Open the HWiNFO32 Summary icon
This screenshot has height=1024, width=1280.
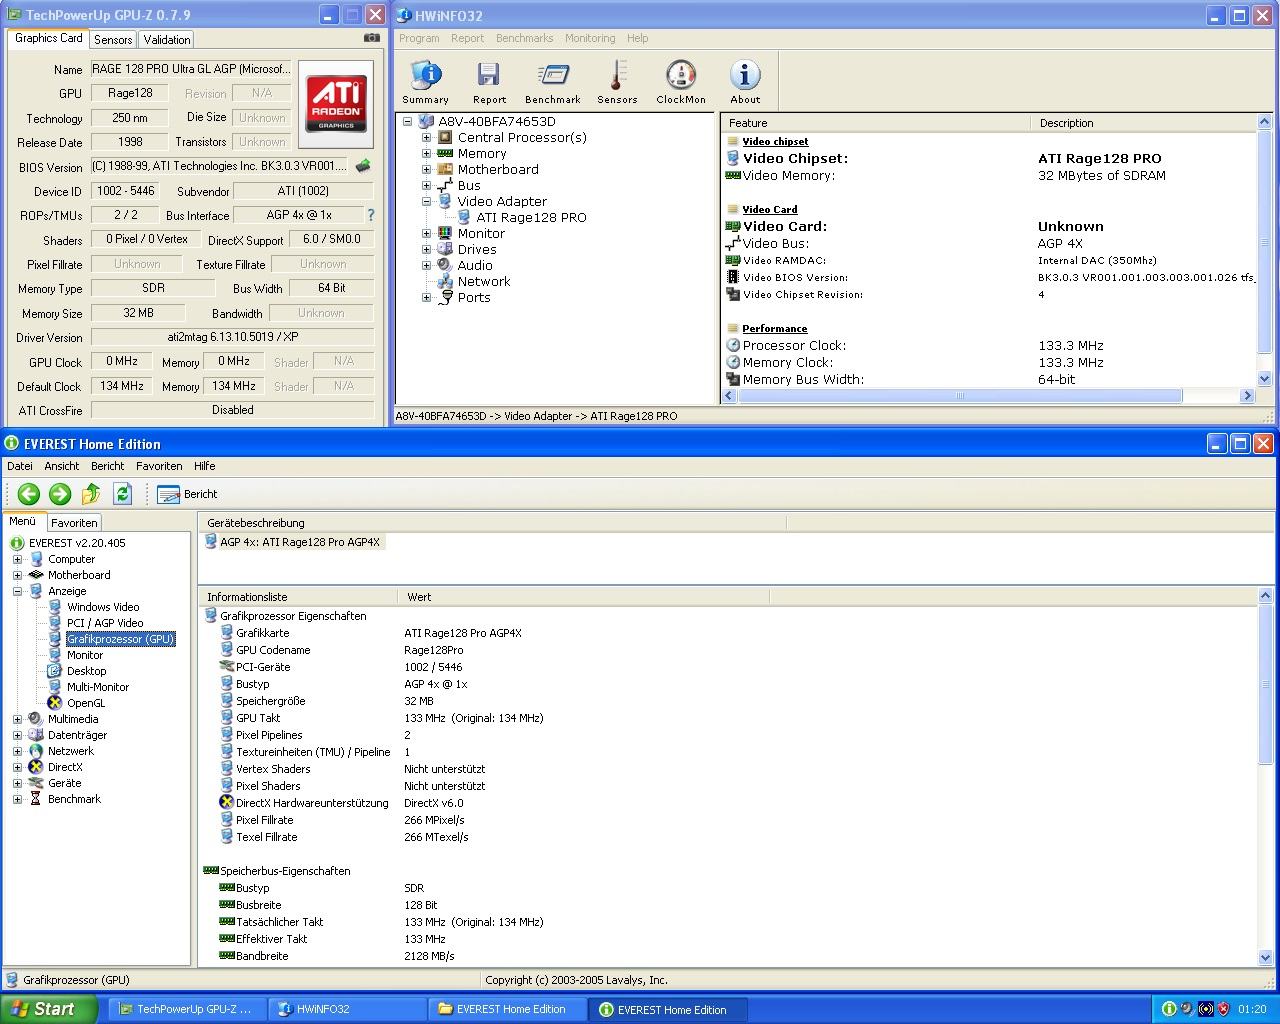(x=426, y=76)
